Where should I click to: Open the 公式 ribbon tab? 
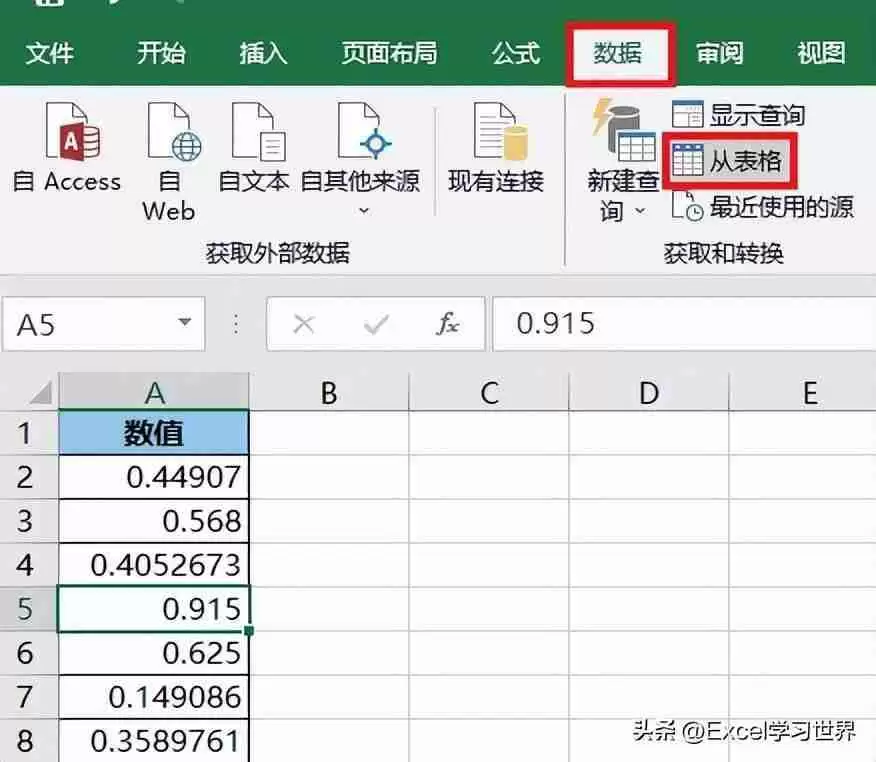[514, 54]
